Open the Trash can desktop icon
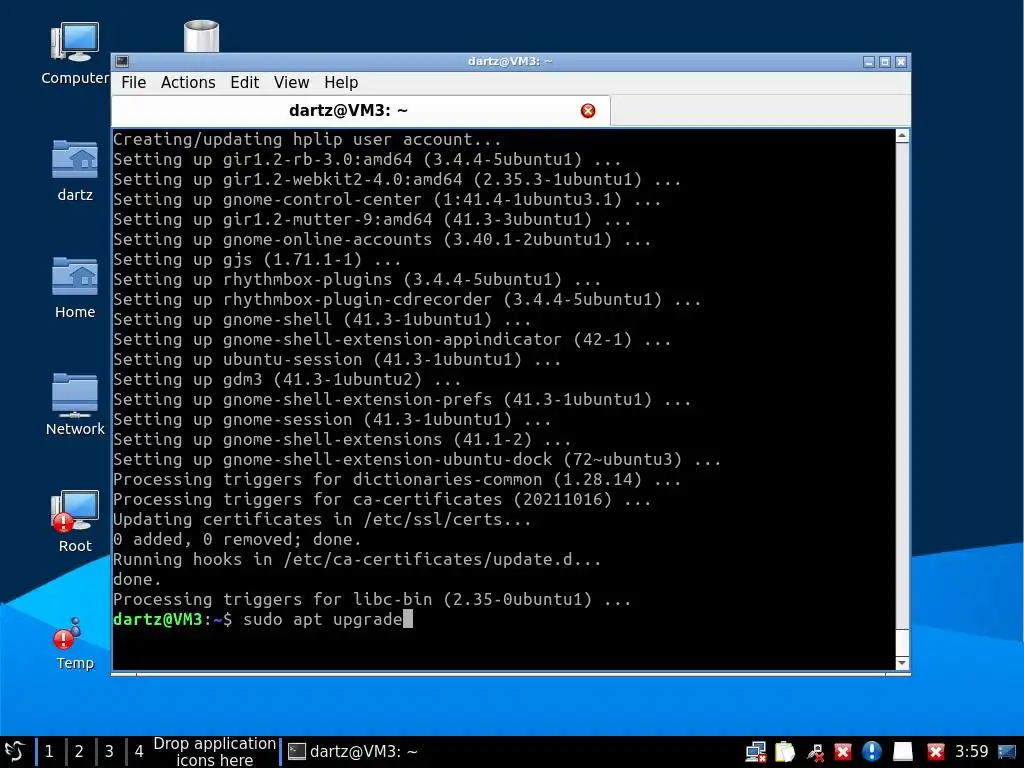The image size is (1024, 768). pos(201,36)
